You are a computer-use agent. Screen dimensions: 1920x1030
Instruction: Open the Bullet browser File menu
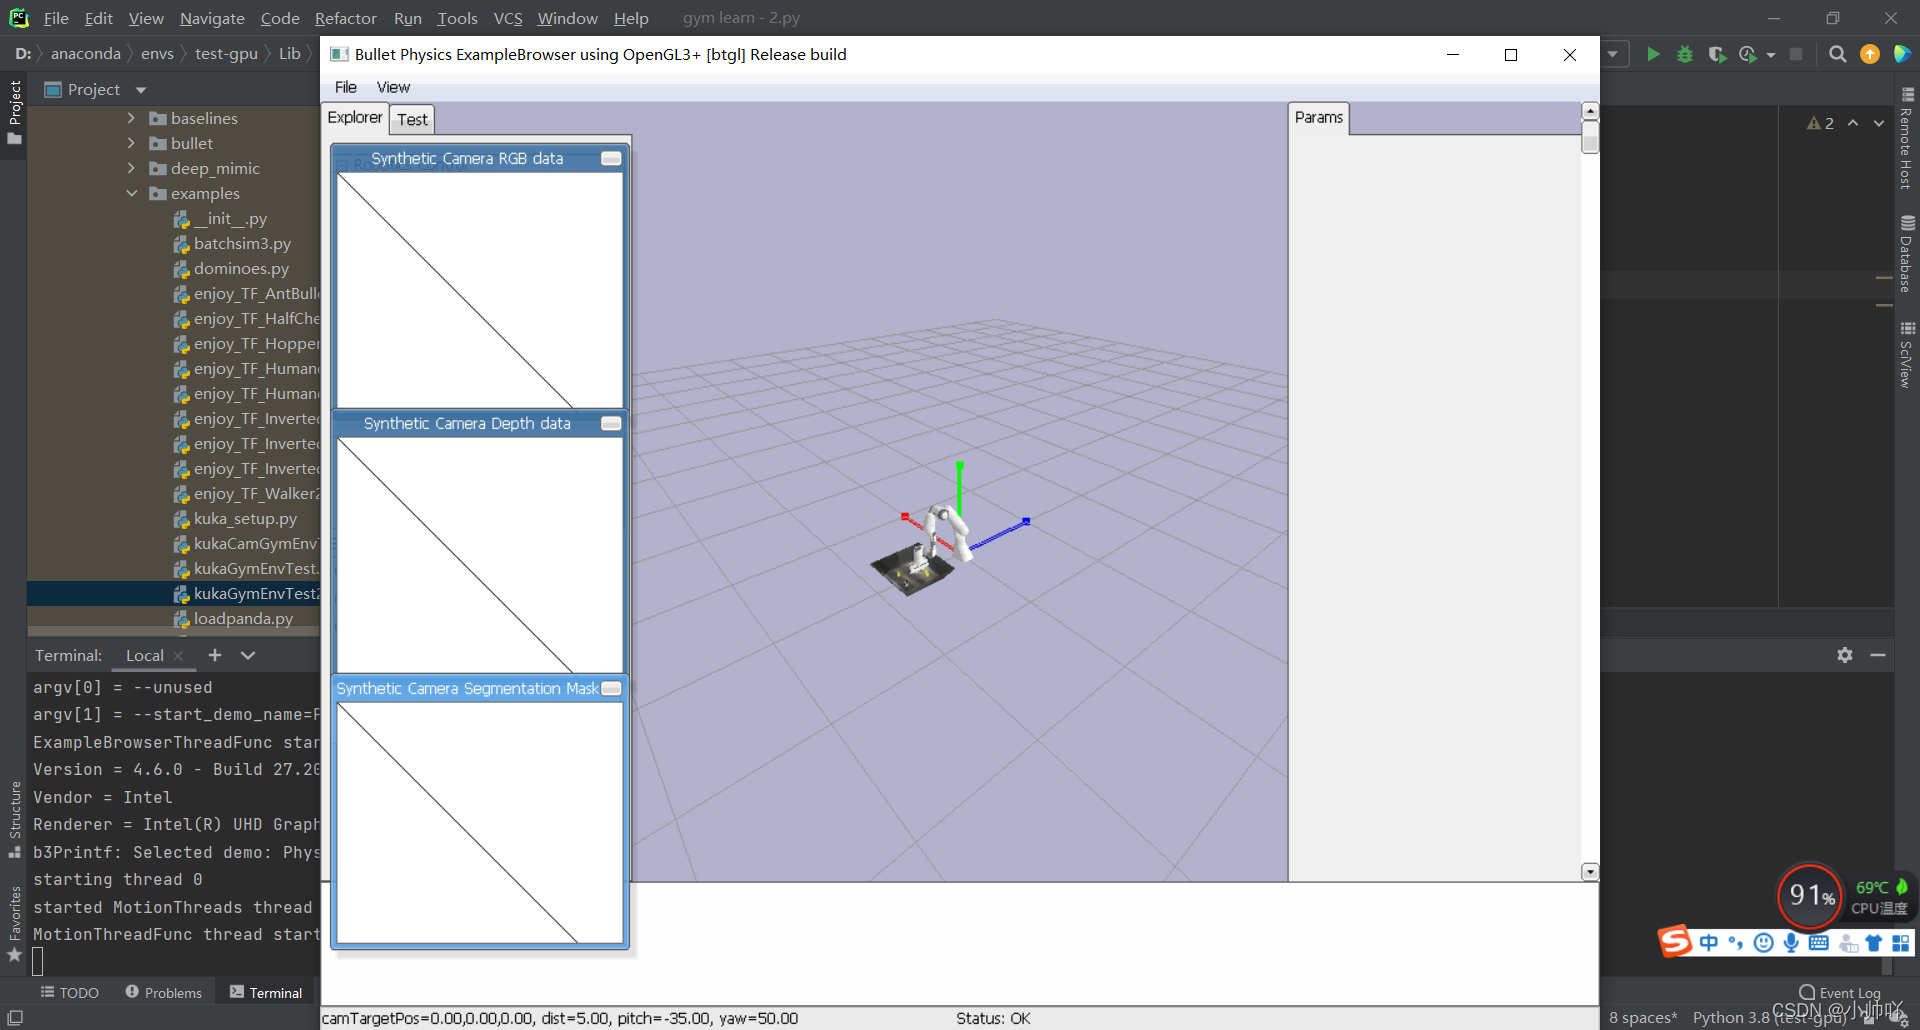pos(345,87)
